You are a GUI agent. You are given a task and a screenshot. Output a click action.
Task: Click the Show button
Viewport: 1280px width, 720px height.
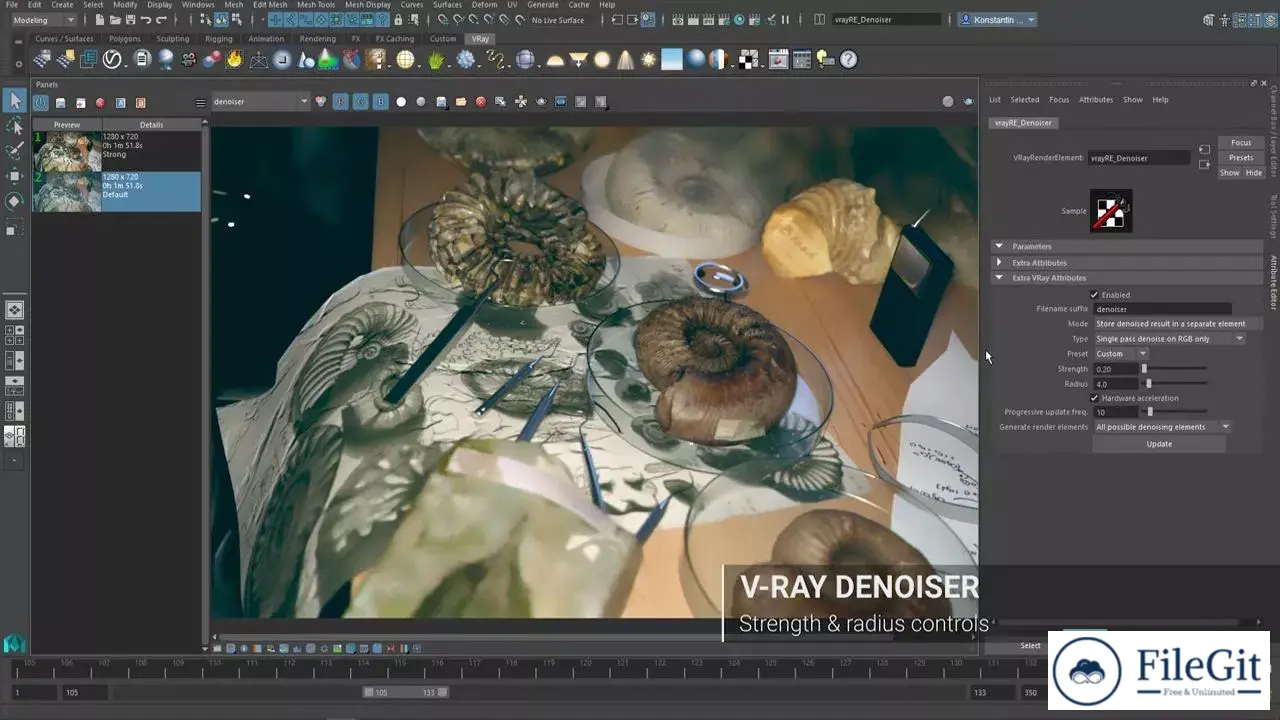[x=1229, y=173]
